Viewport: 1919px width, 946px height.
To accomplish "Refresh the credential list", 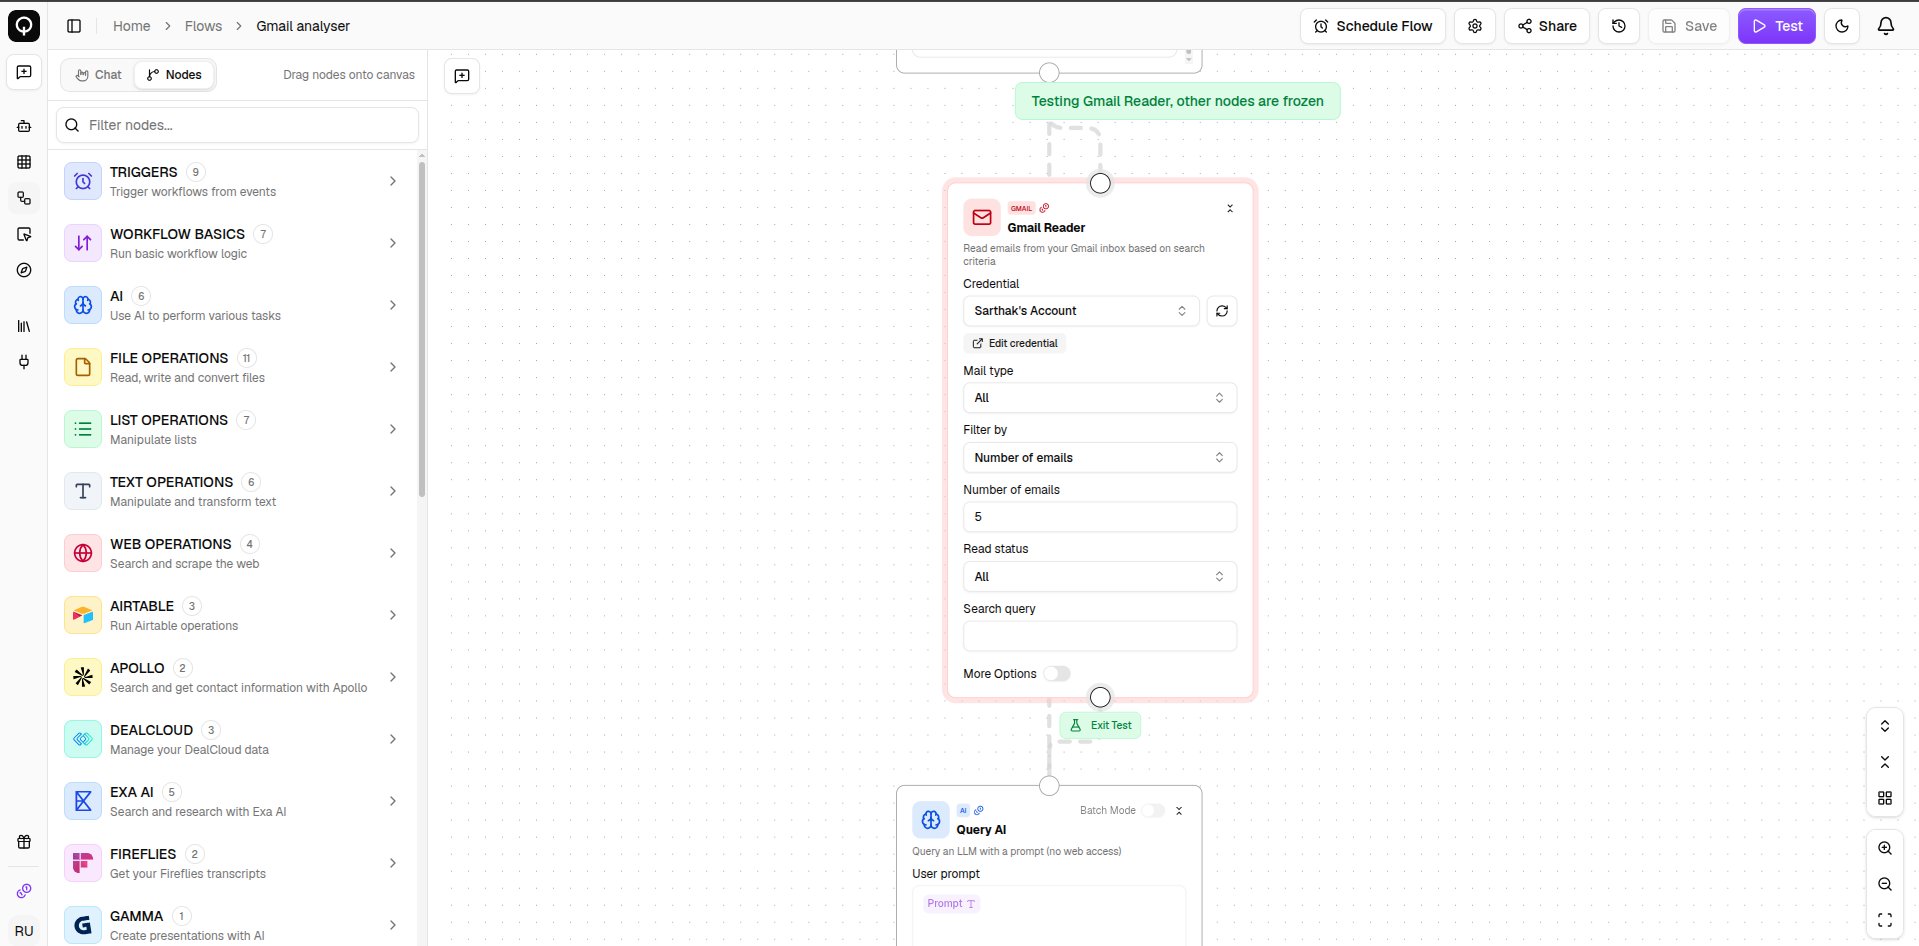I will coord(1222,311).
